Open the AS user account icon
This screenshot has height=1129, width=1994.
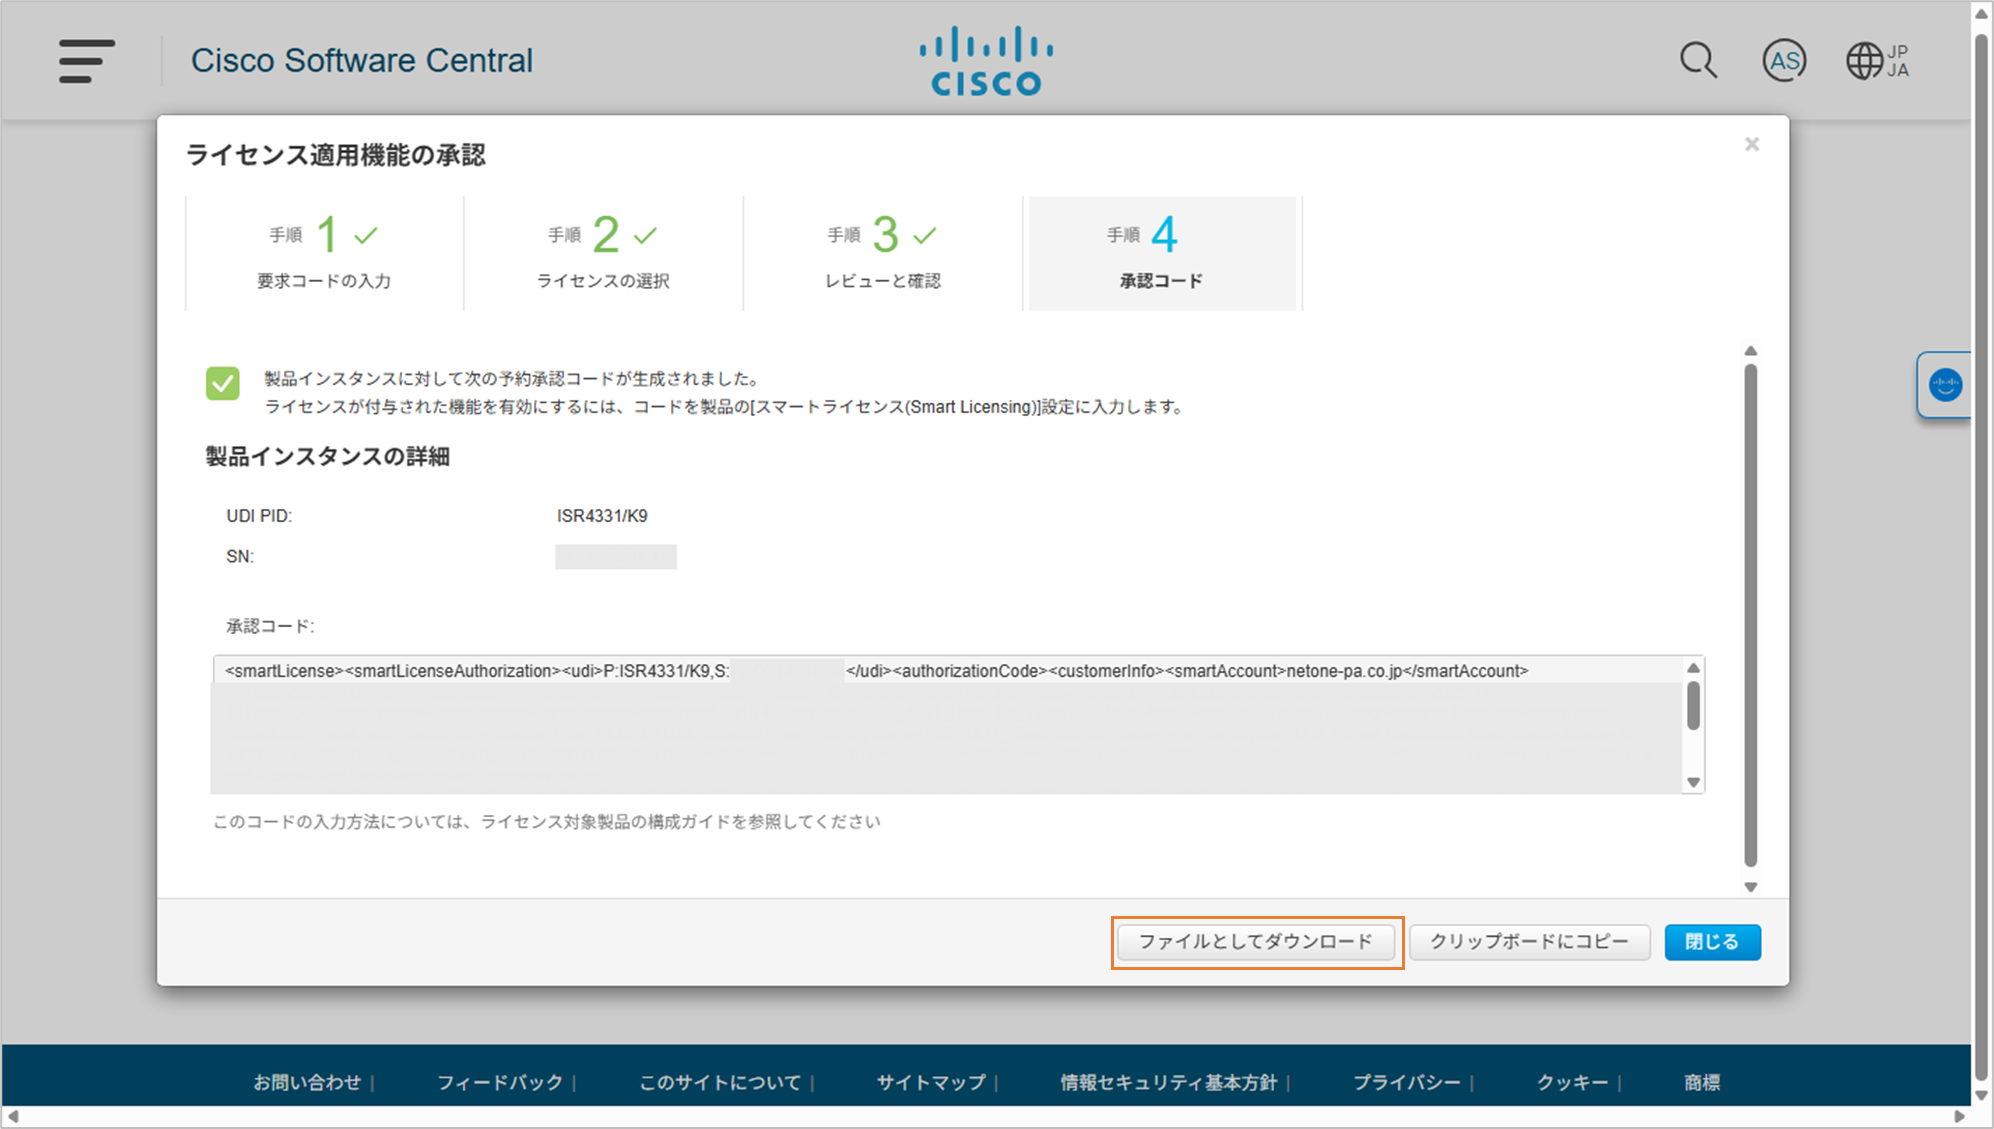point(1784,61)
